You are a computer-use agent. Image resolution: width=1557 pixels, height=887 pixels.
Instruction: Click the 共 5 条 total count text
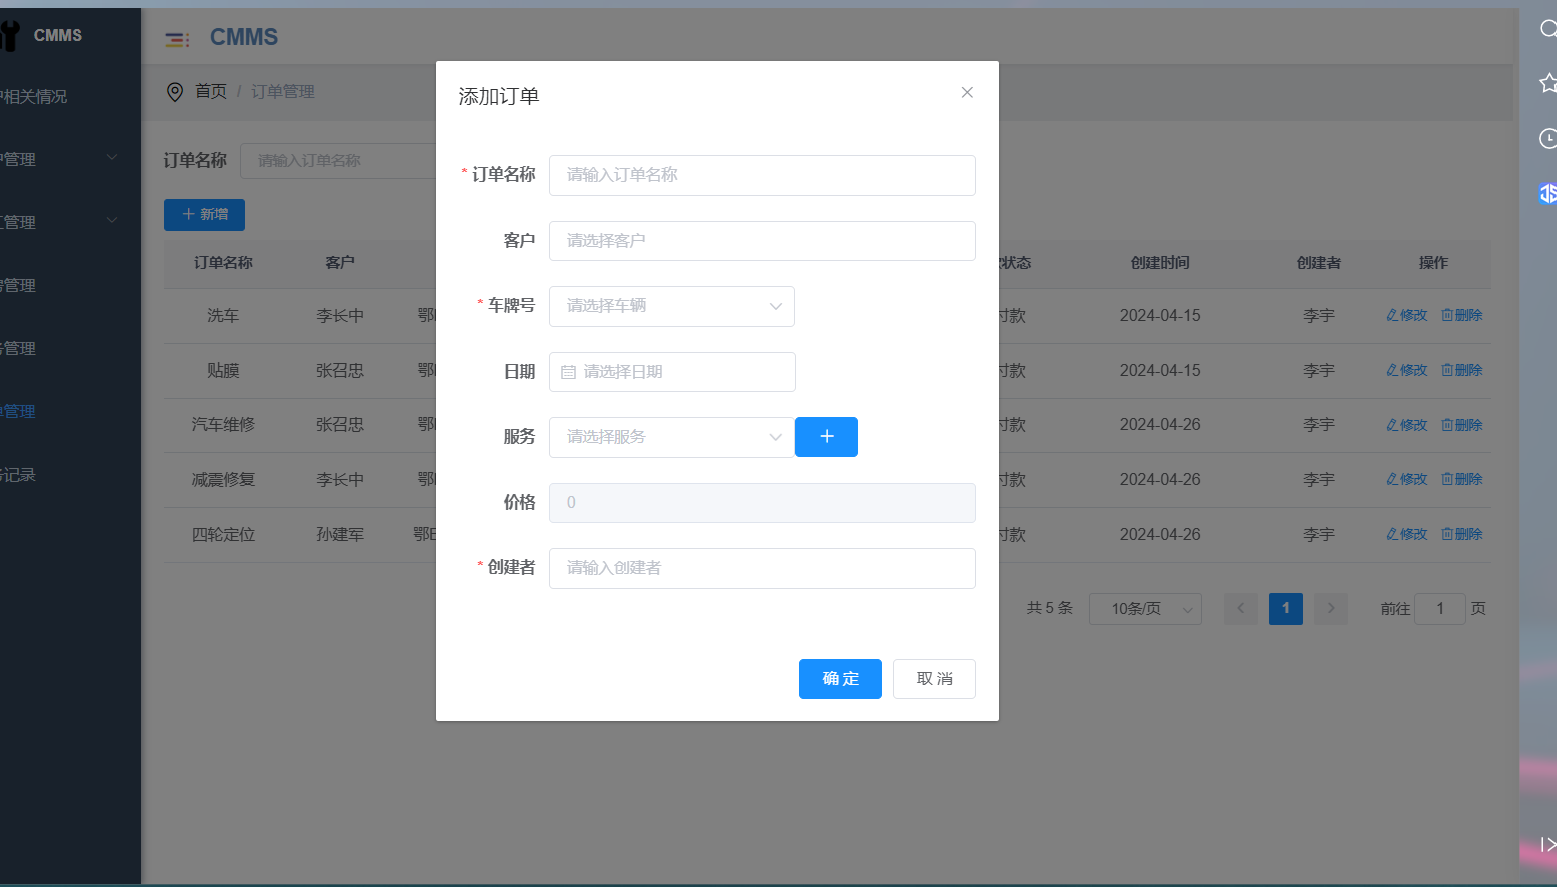click(x=1049, y=608)
